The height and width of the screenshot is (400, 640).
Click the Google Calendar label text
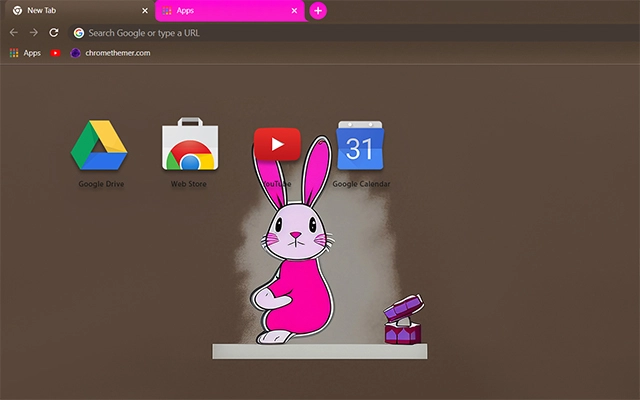click(361, 184)
